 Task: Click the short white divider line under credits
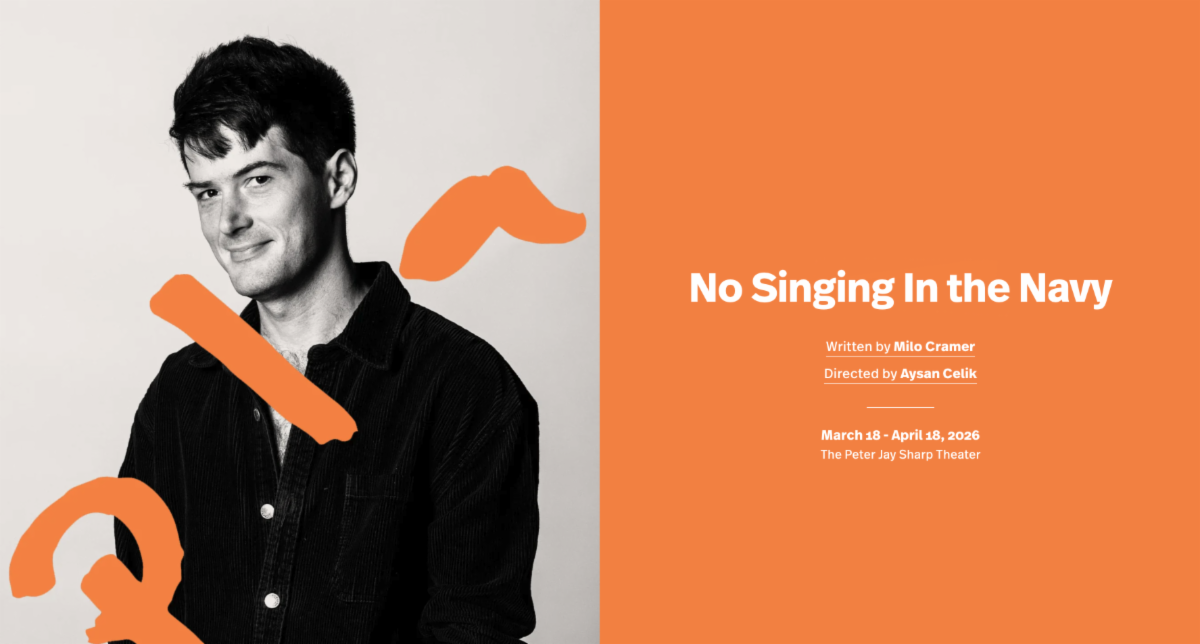tap(900, 407)
